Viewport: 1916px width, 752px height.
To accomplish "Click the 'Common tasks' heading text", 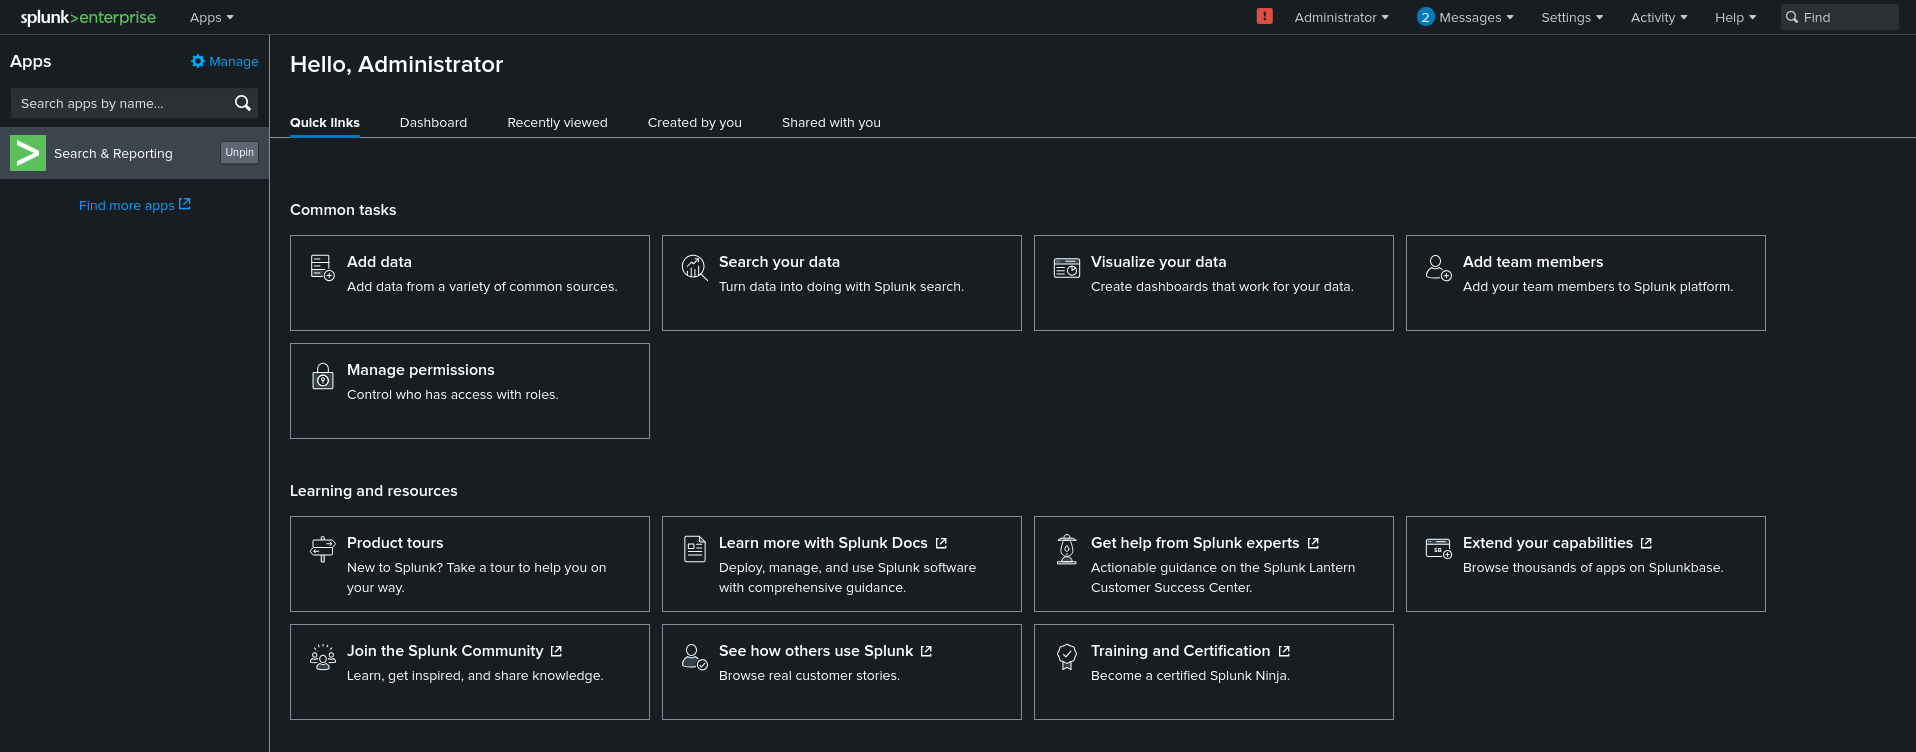I will (x=343, y=209).
